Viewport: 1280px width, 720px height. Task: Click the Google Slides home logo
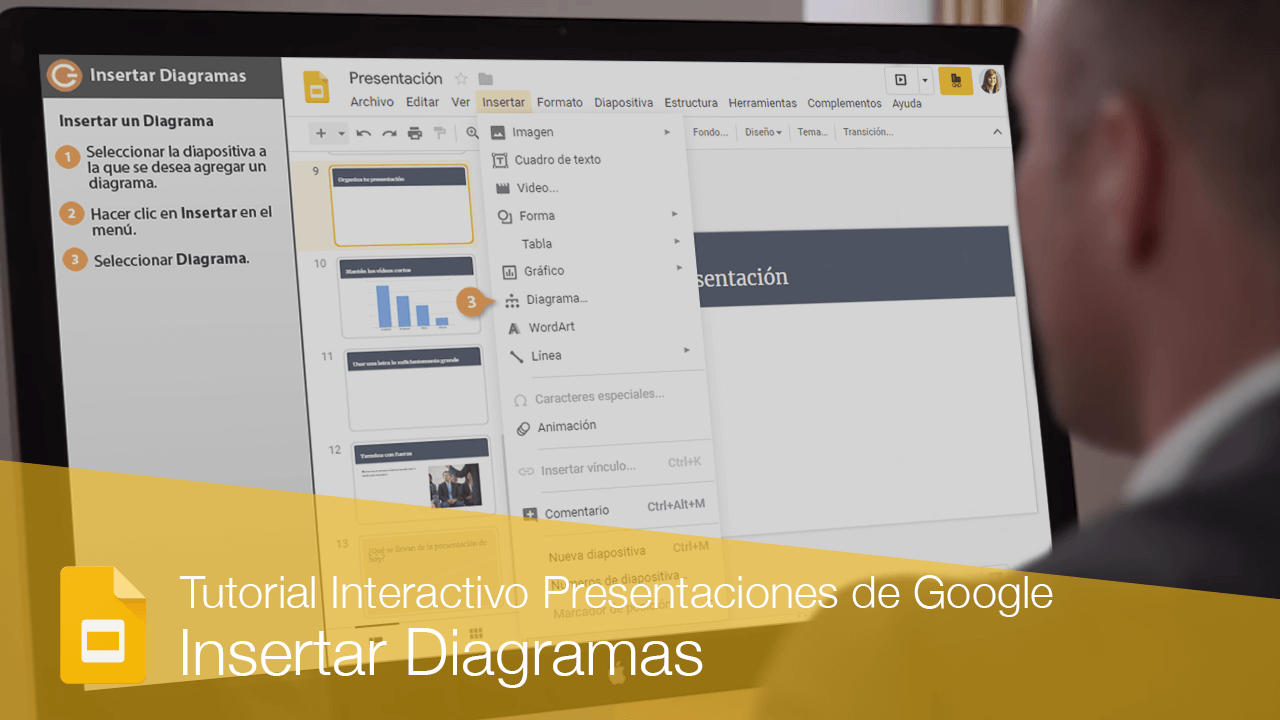(x=317, y=87)
